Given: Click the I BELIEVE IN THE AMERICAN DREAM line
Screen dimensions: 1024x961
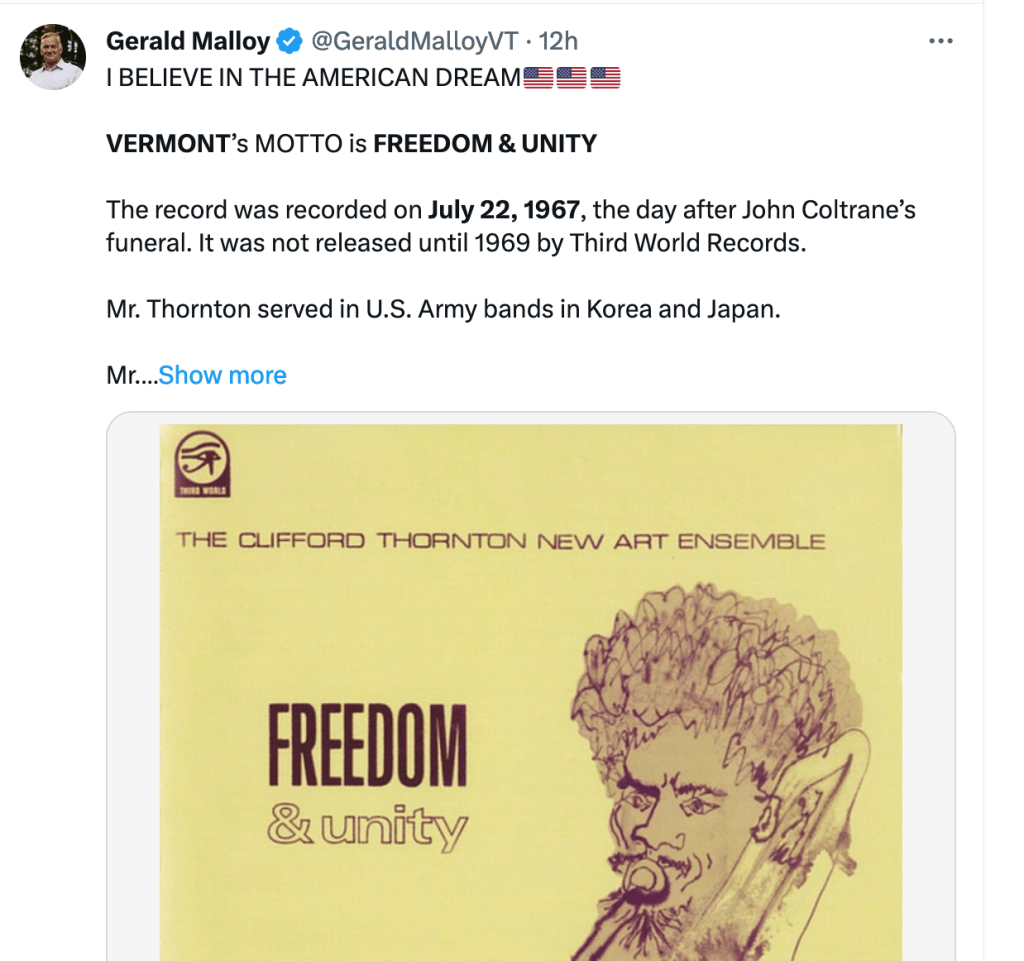Looking at the screenshot, I should point(314,77).
